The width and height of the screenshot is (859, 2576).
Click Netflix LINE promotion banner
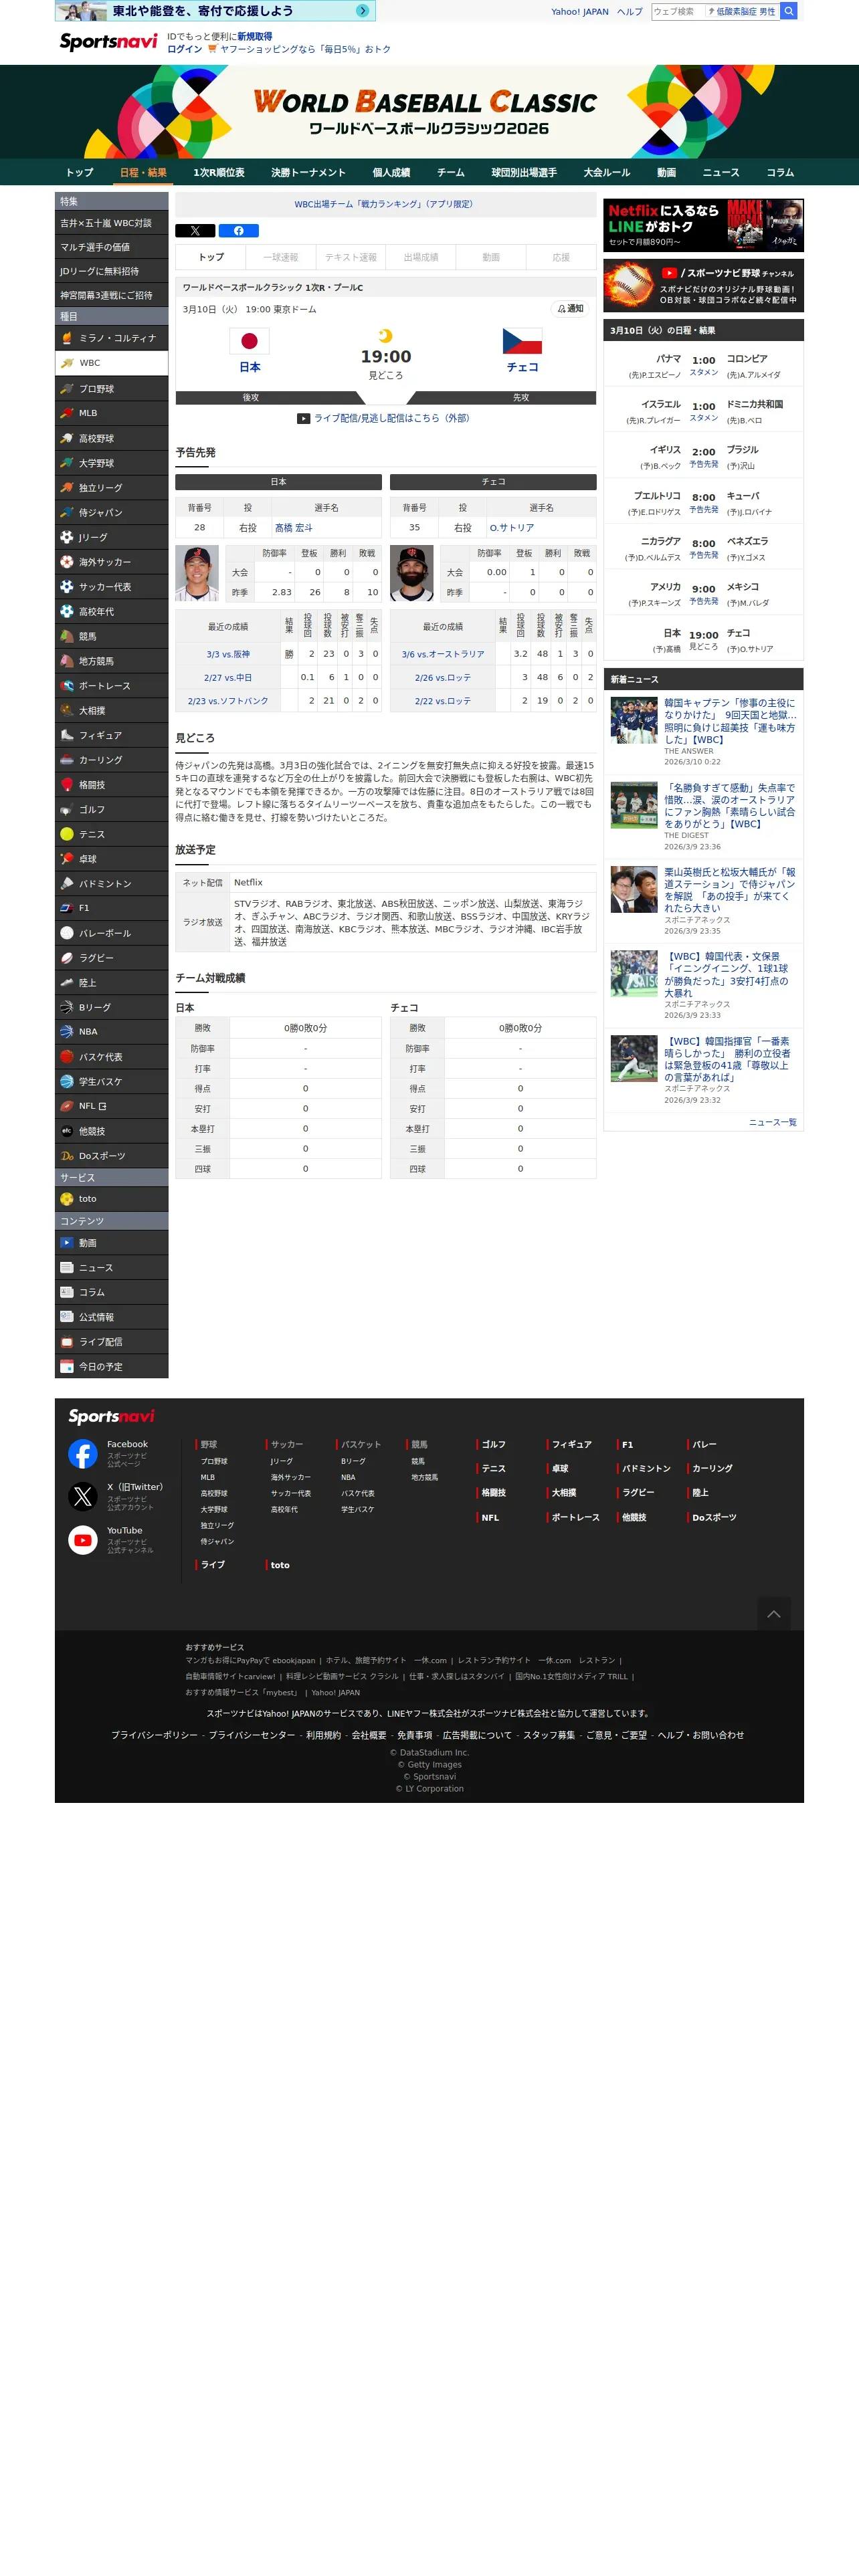[703, 225]
